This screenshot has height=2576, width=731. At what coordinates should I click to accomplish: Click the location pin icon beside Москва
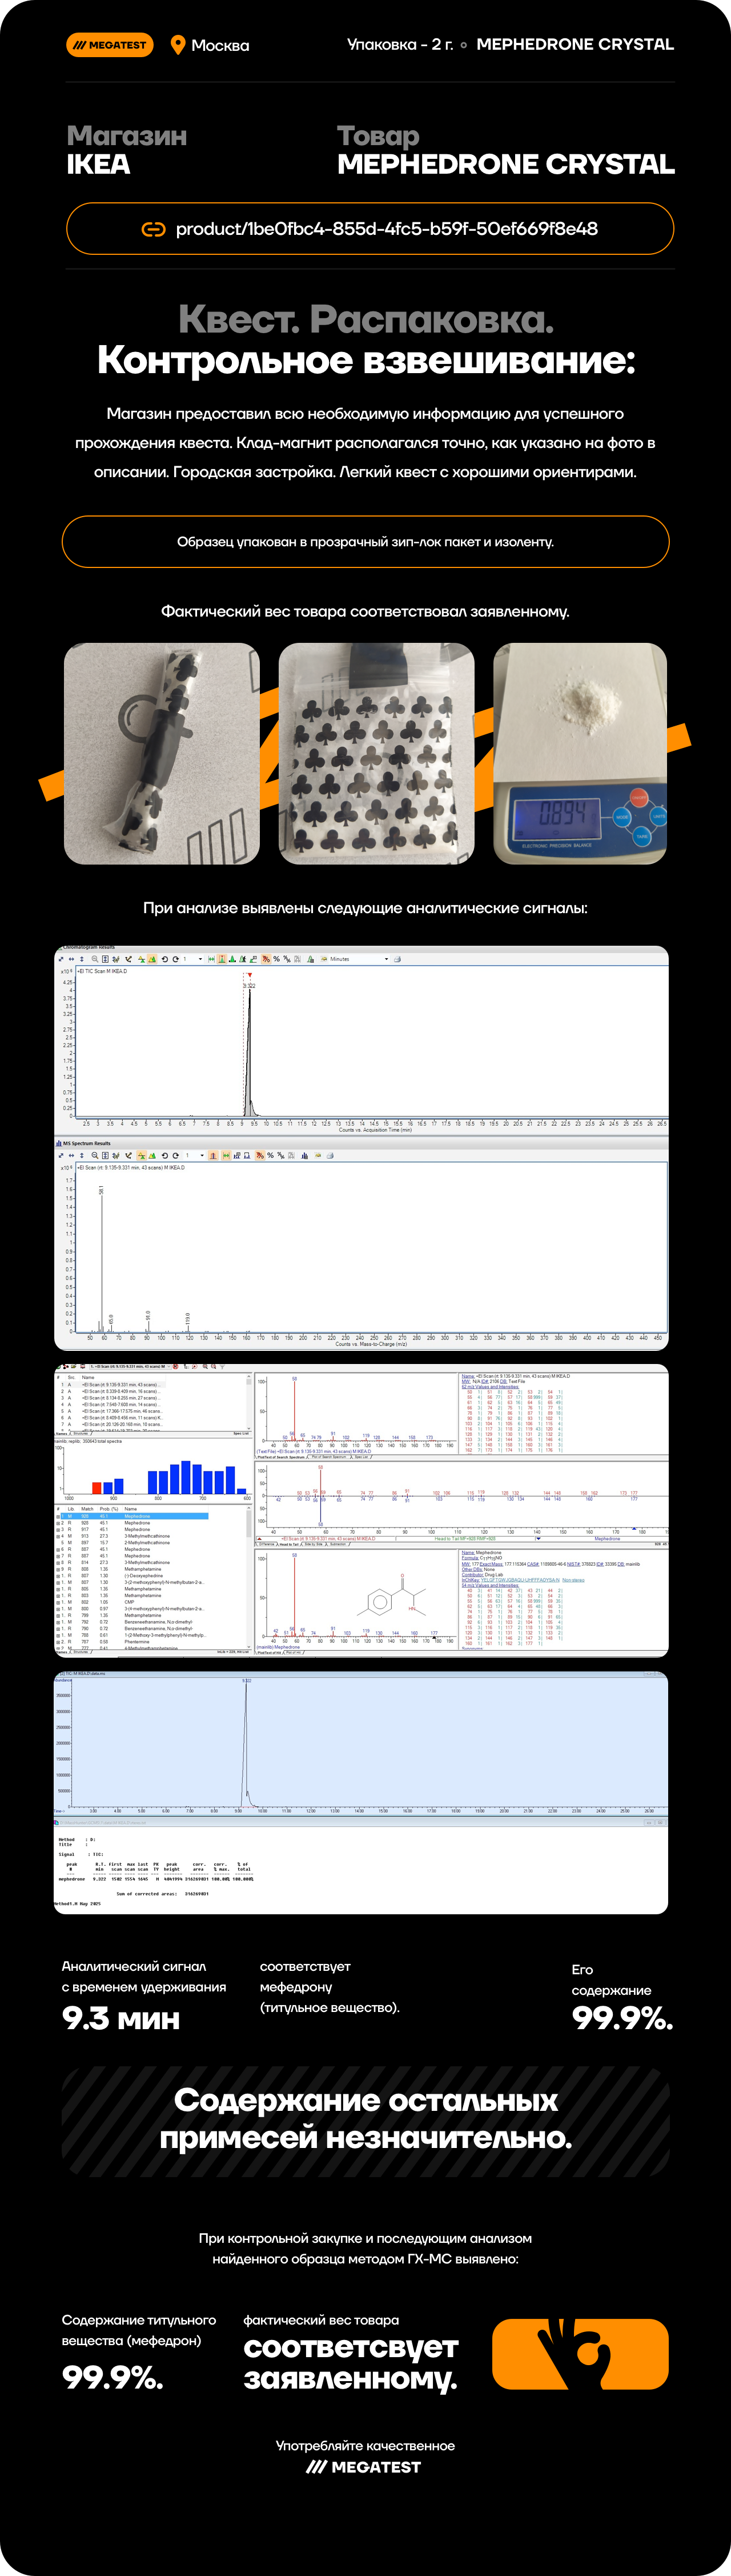tap(178, 45)
